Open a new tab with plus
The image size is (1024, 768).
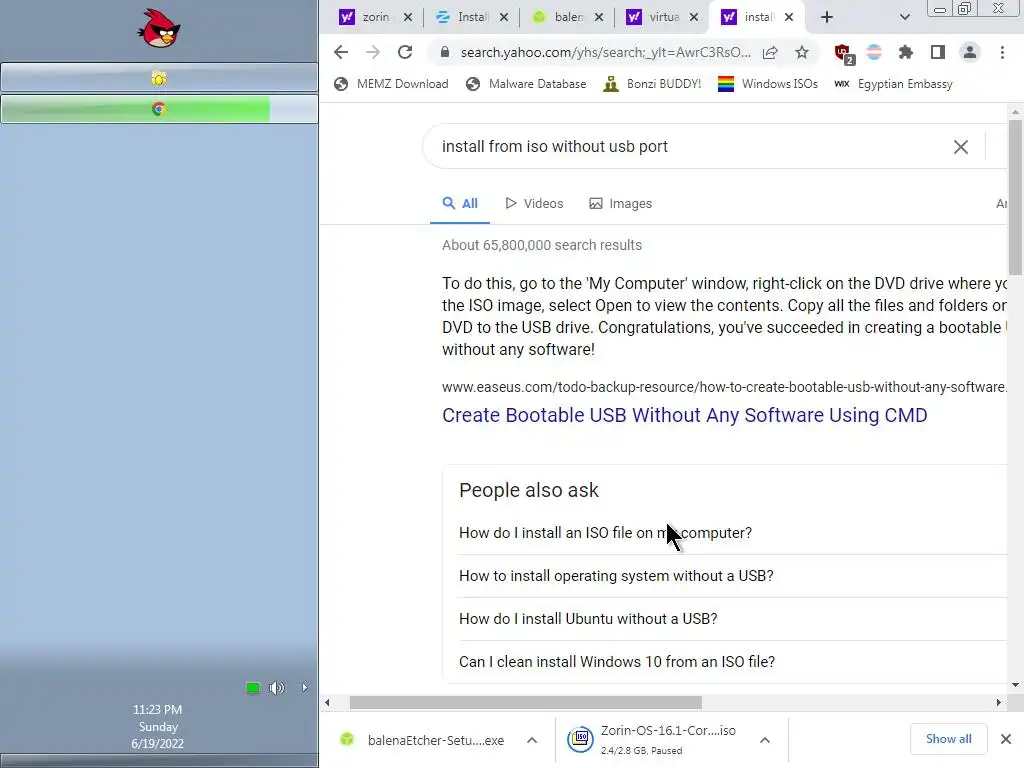coord(827,17)
